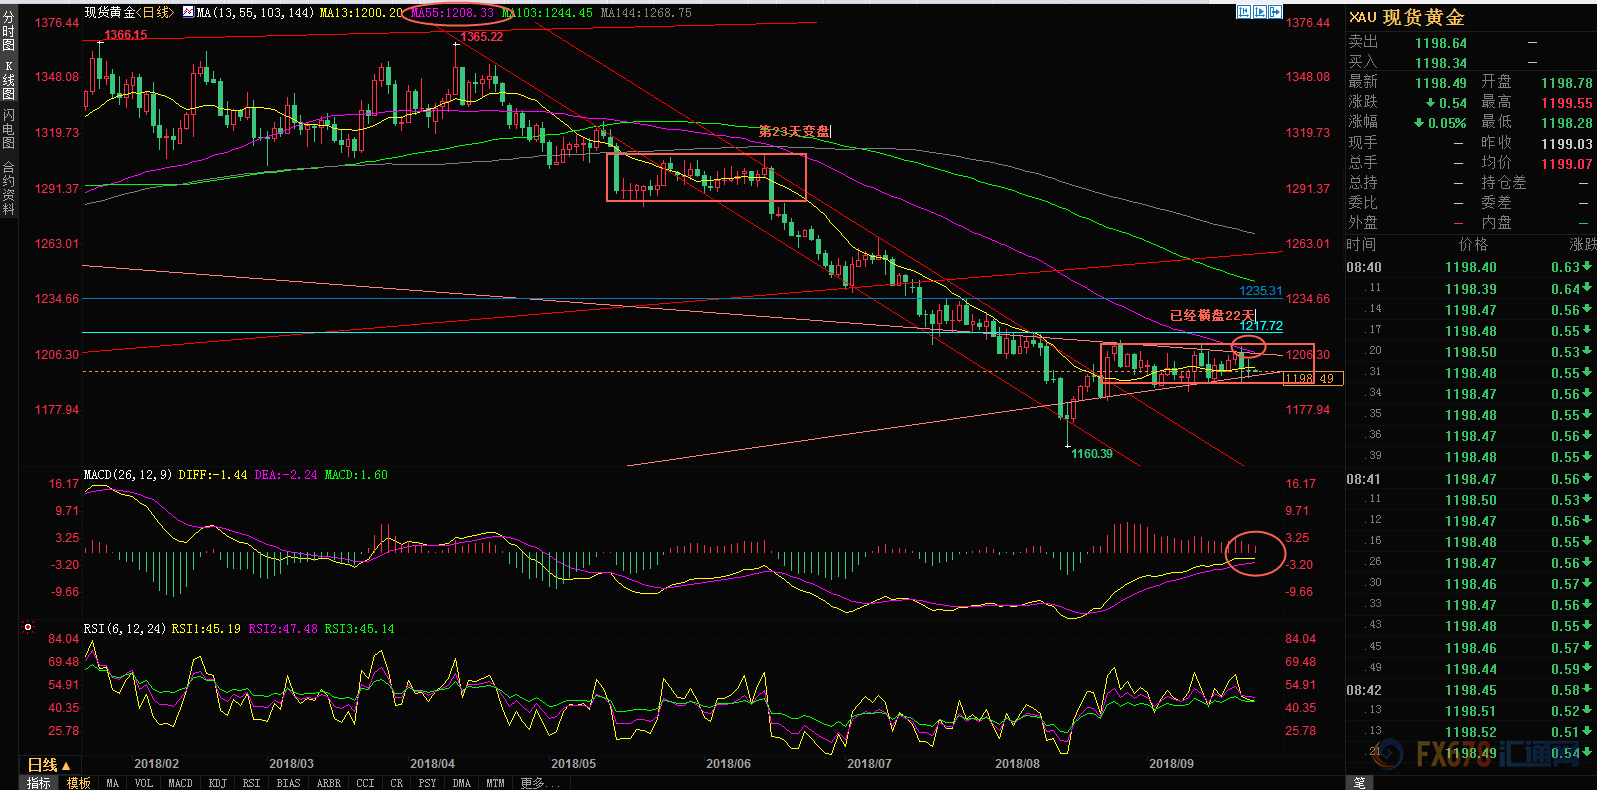Select the 模板 templates tab
Viewport: 1597px width, 790px height.
[x=79, y=783]
